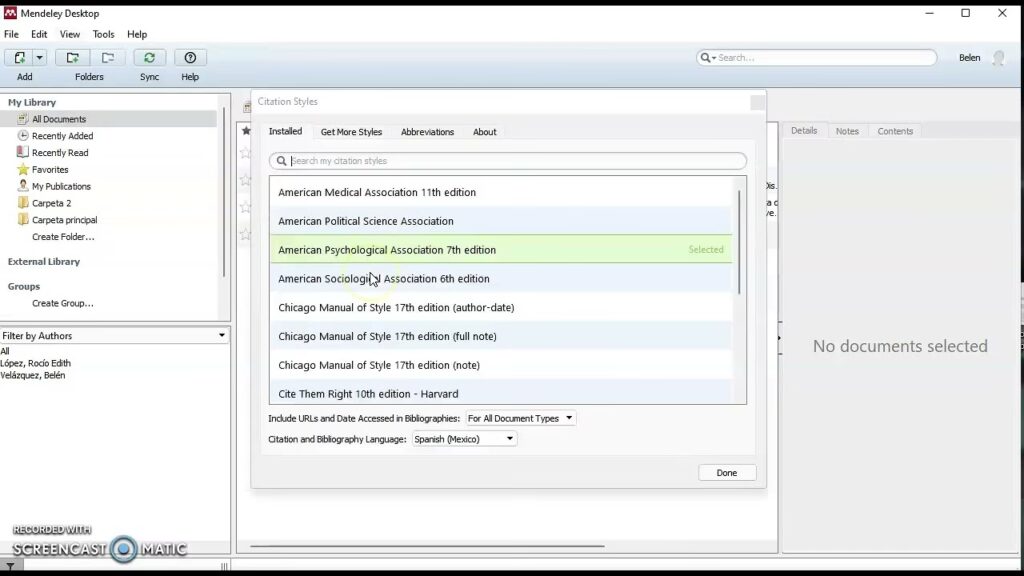Click the Belen user profile icon
Image resolution: width=1024 pixels, height=576 pixels.
[x=997, y=58]
